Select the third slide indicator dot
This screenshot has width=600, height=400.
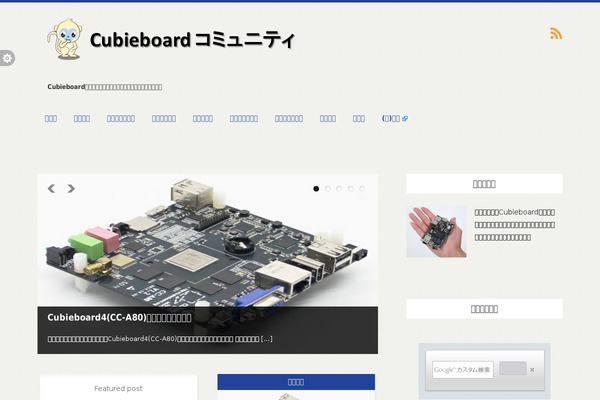click(x=339, y=189)
